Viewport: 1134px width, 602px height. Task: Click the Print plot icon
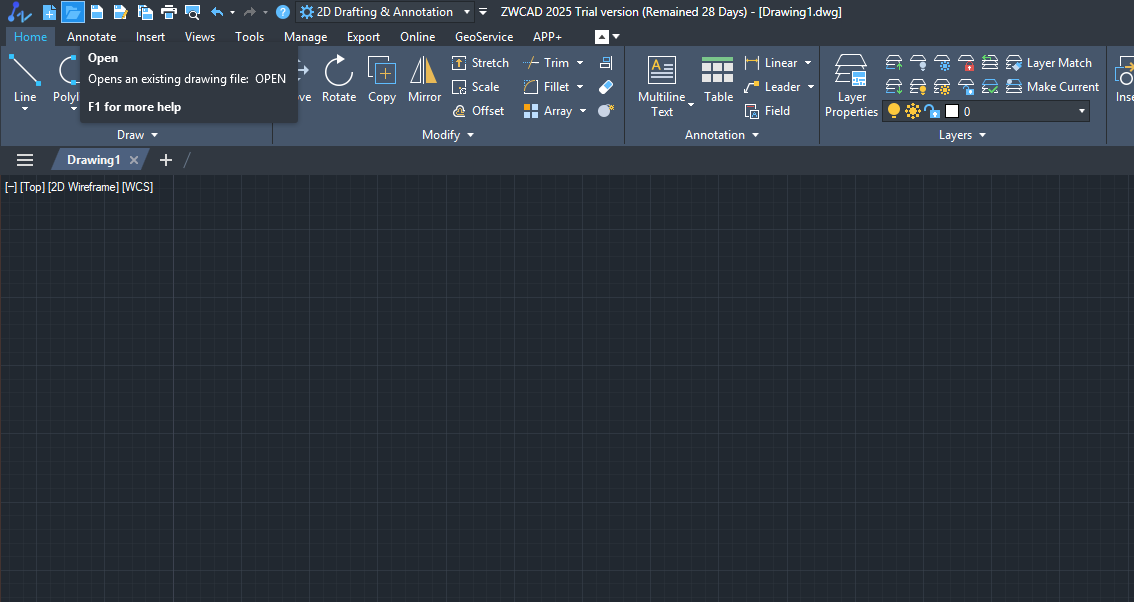click(169, 12)
